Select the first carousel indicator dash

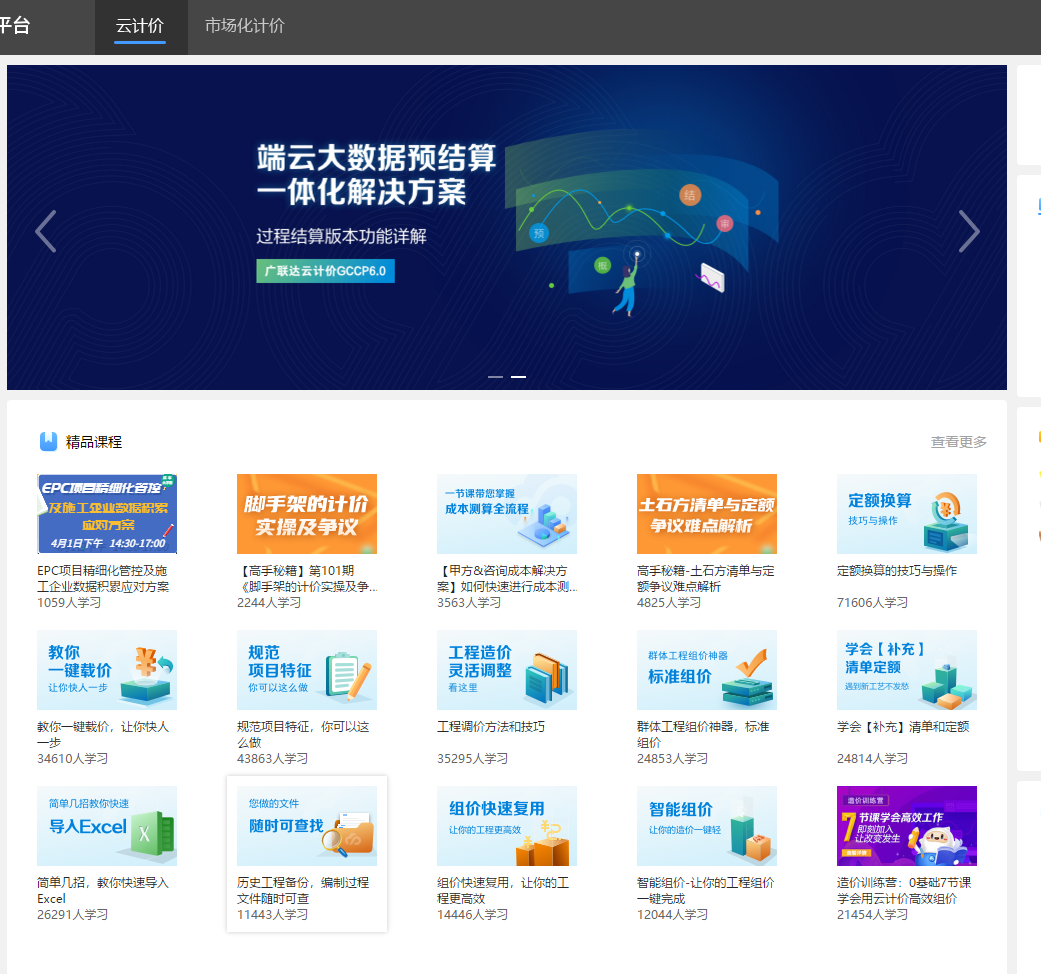click(495, 376)
